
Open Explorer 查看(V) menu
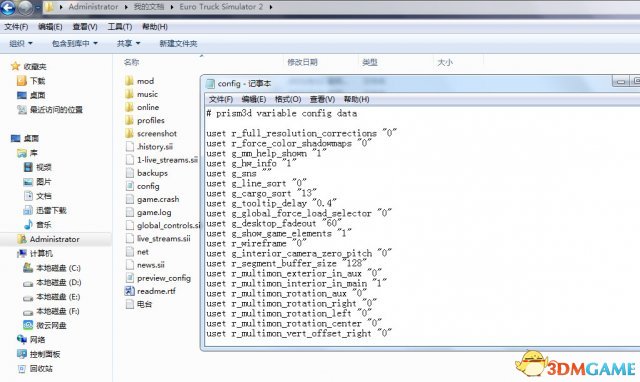tap(85, 27)
